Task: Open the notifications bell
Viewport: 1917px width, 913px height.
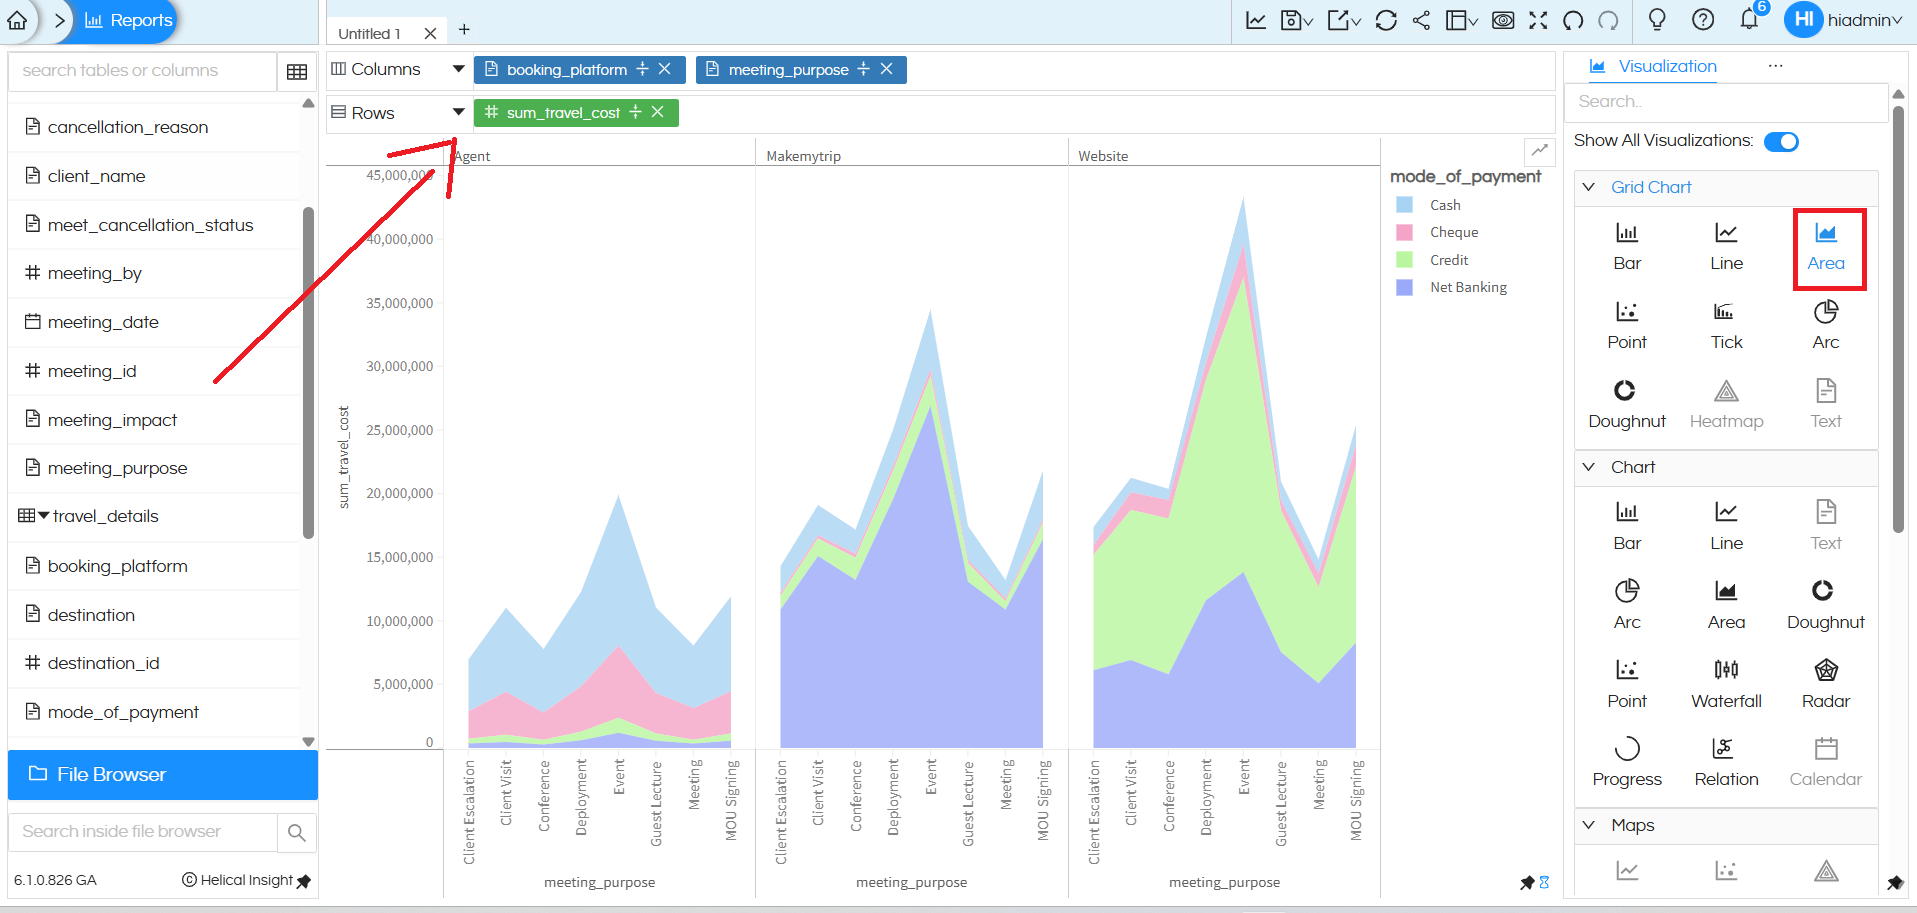Action: click(x=1749, y=20)
